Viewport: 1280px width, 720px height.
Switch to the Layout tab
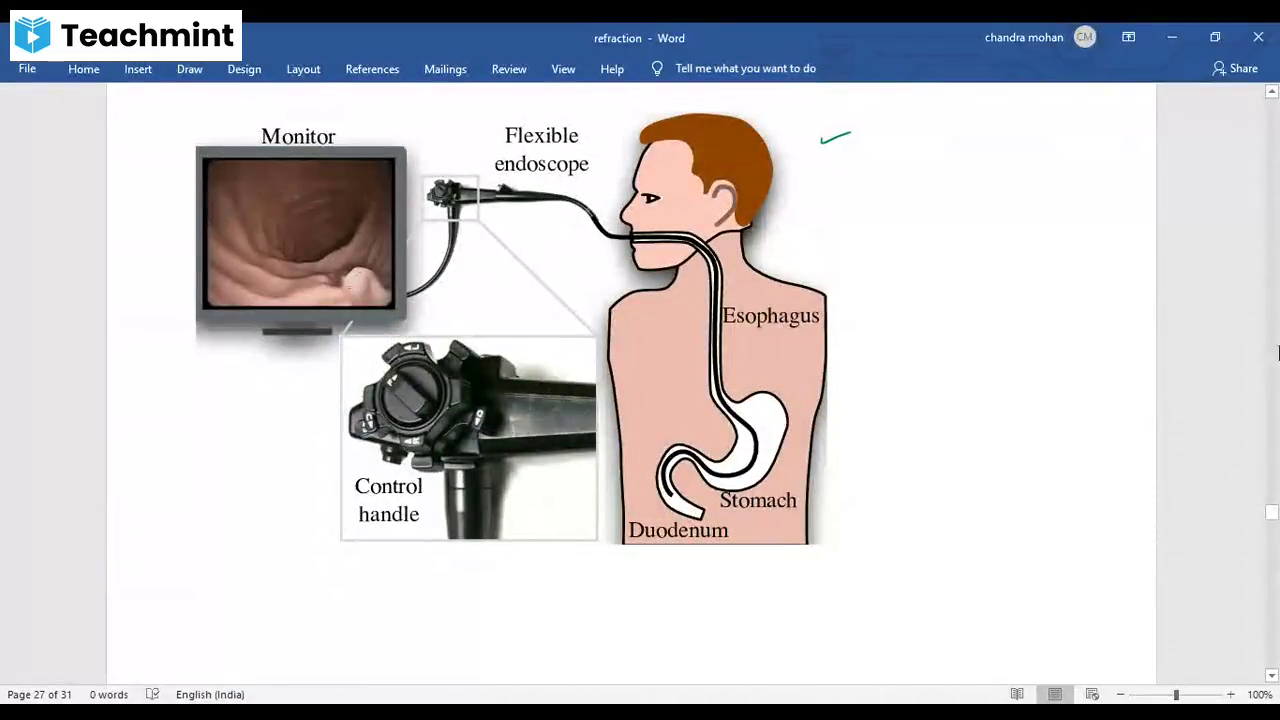tap(303, 69)
